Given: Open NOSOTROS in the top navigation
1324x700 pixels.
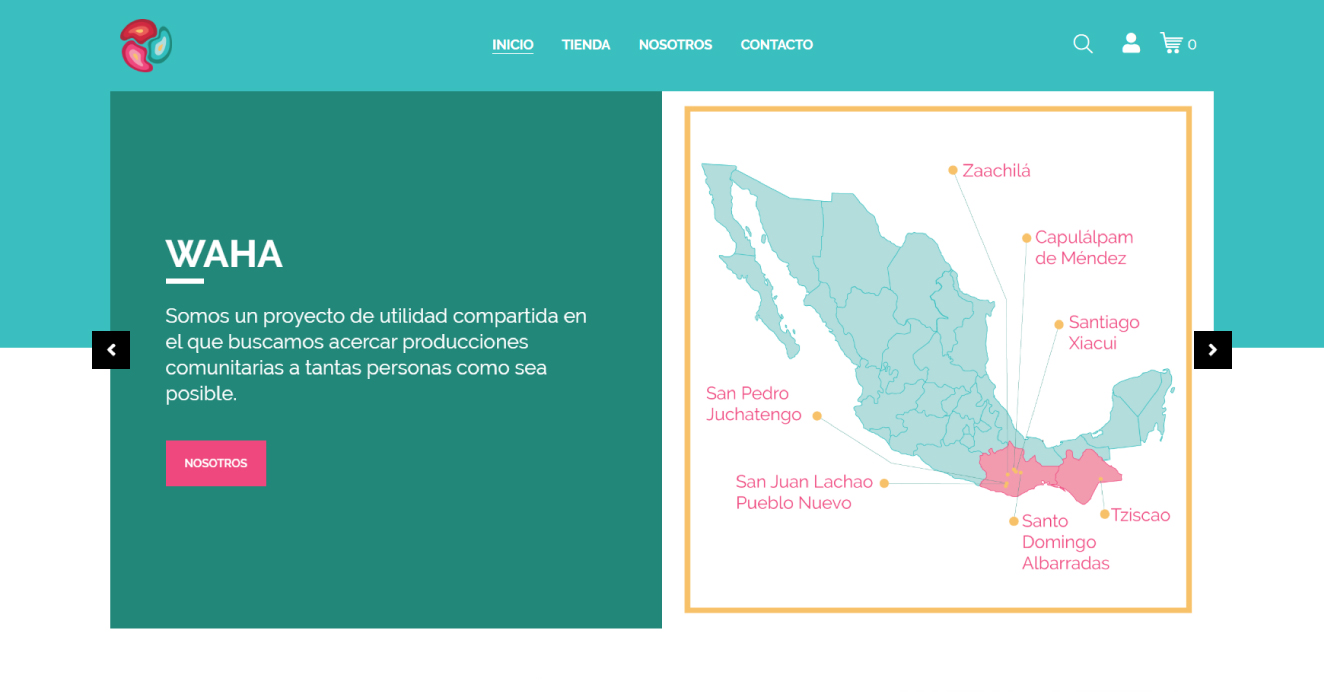Looking at the screenshot, I should click(x=675, y=45).
